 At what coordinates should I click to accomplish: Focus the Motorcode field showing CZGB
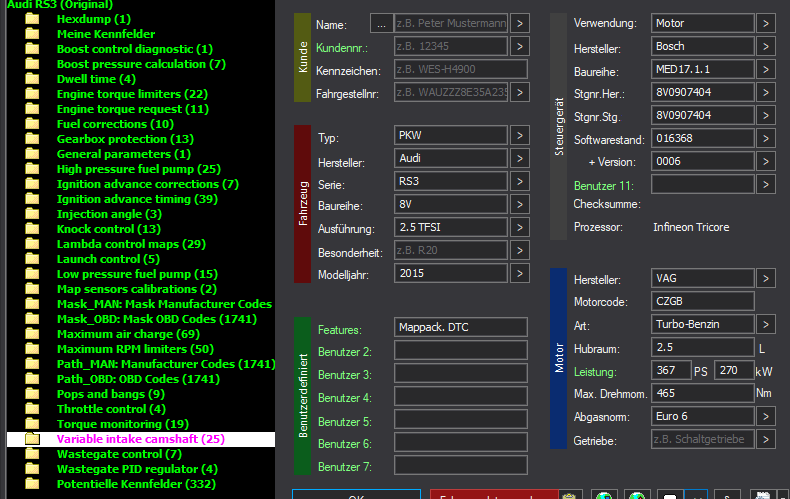click(702, 301)
